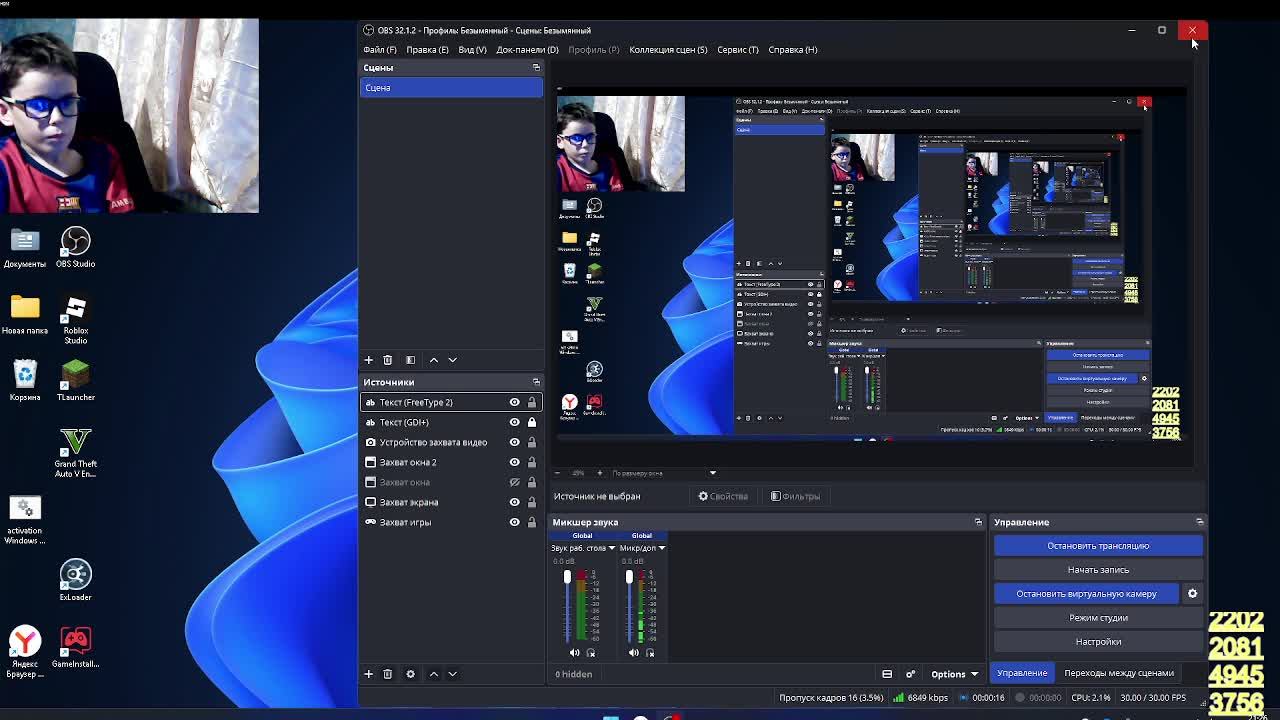Open scene filters icon in Сцены toolbar
This screenshot has width=1280, height=720.
[x=410, y=360]
